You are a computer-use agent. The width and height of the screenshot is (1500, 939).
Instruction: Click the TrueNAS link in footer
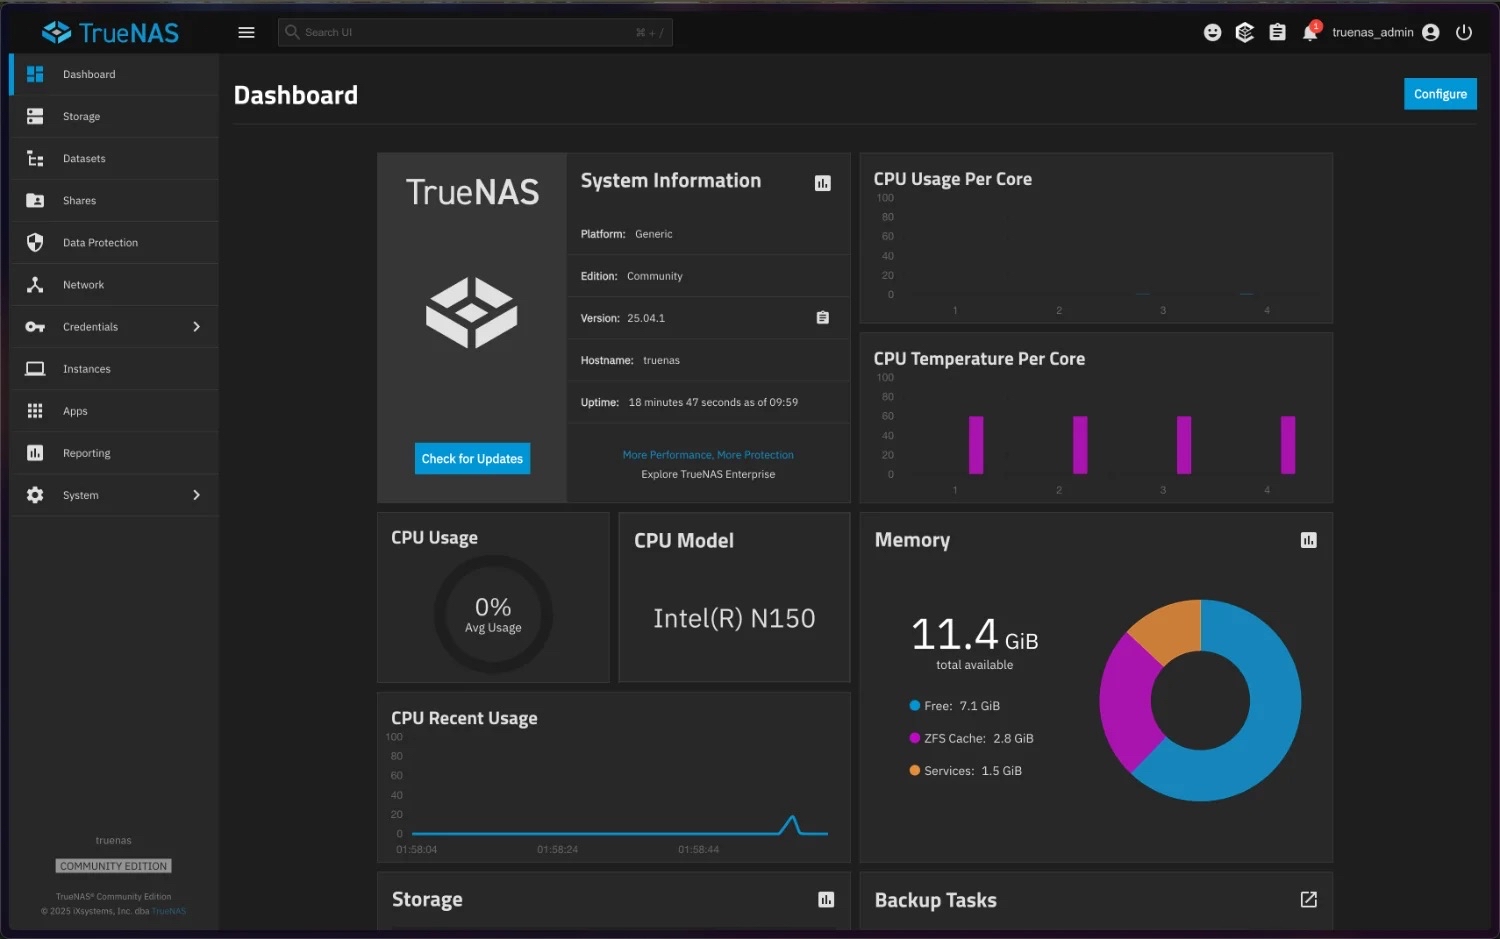click(x=169, y=911)
